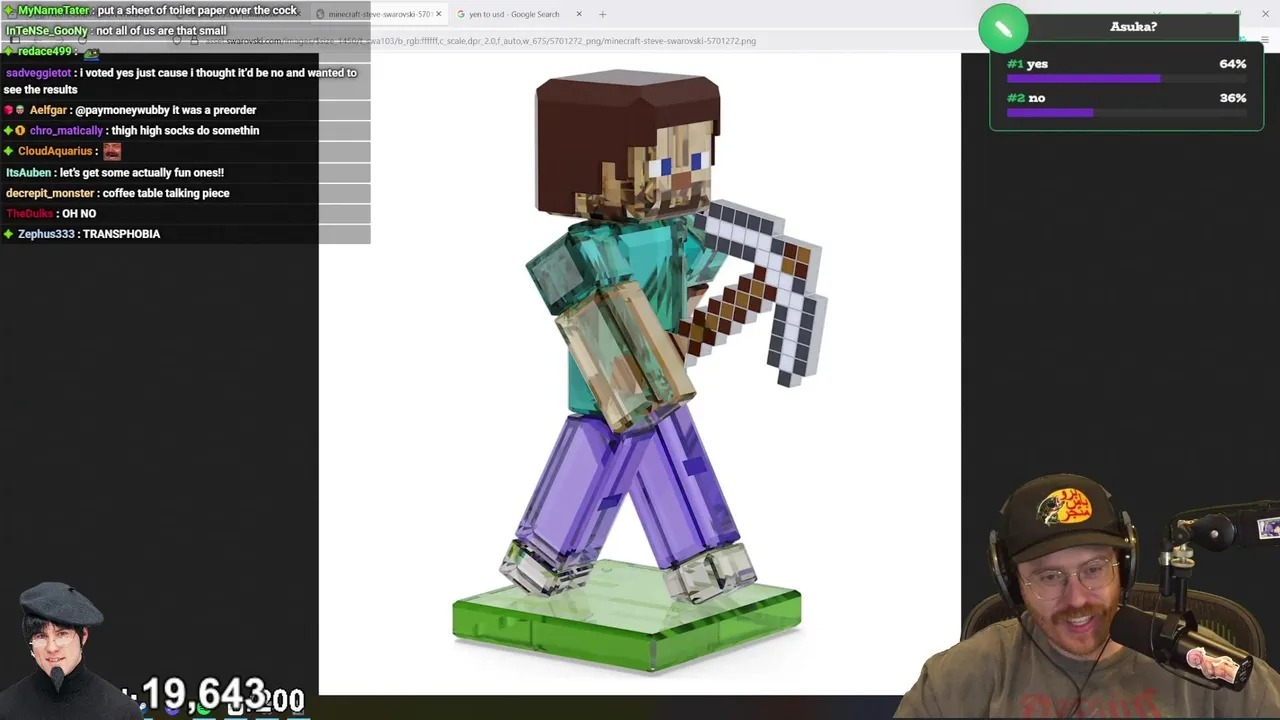Screen dimensions: 1280x720
Task: Select poll option #2 no
Action: click(x=1026, y=98)
